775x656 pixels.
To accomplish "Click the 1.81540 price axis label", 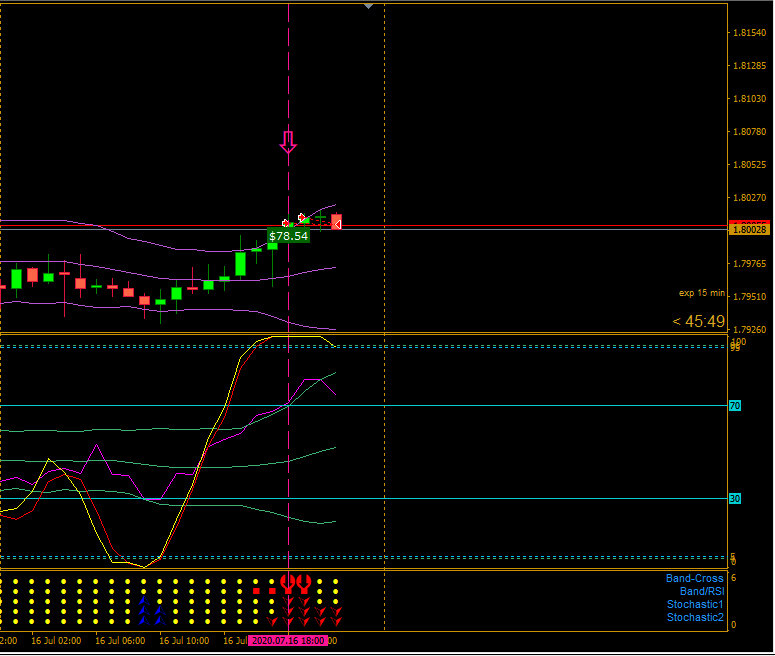I will point(750,33).
